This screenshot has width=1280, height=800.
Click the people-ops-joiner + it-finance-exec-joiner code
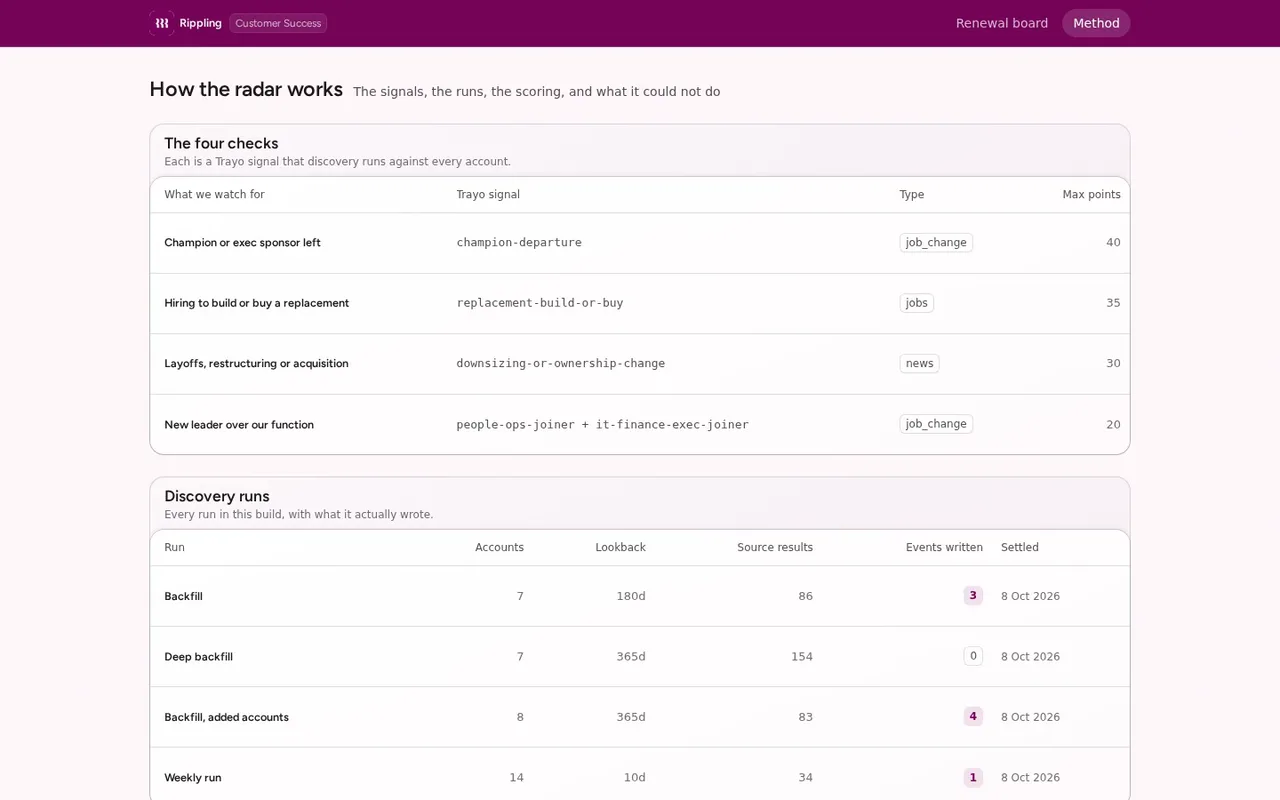[603, 425]
